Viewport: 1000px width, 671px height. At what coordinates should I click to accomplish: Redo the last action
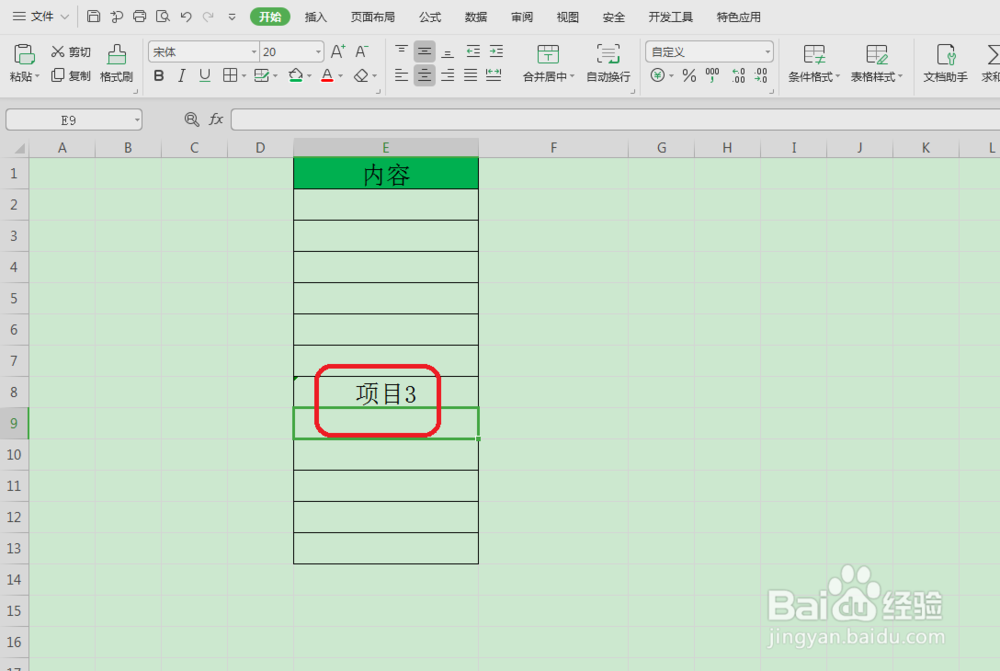click(x=208, y=17)
